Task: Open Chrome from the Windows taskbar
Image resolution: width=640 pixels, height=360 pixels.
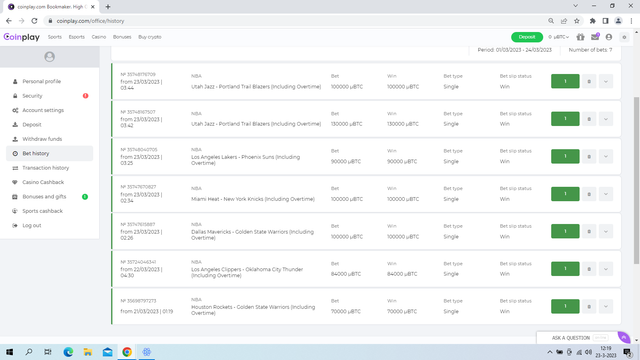Action: point(127,352)
